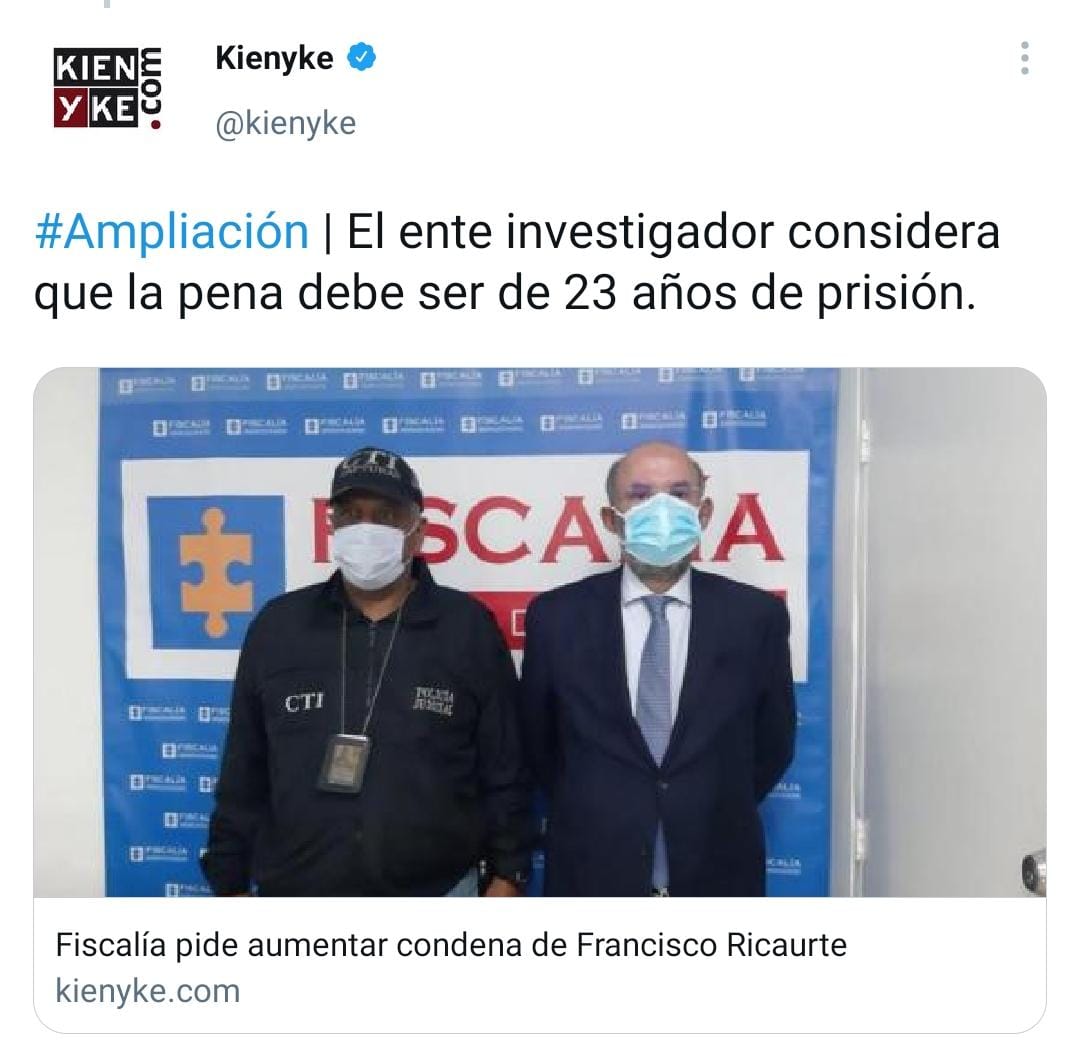Click the blue verified badge next to Kienyke
Screen dimensions: 1080x1045
(362, 57)
